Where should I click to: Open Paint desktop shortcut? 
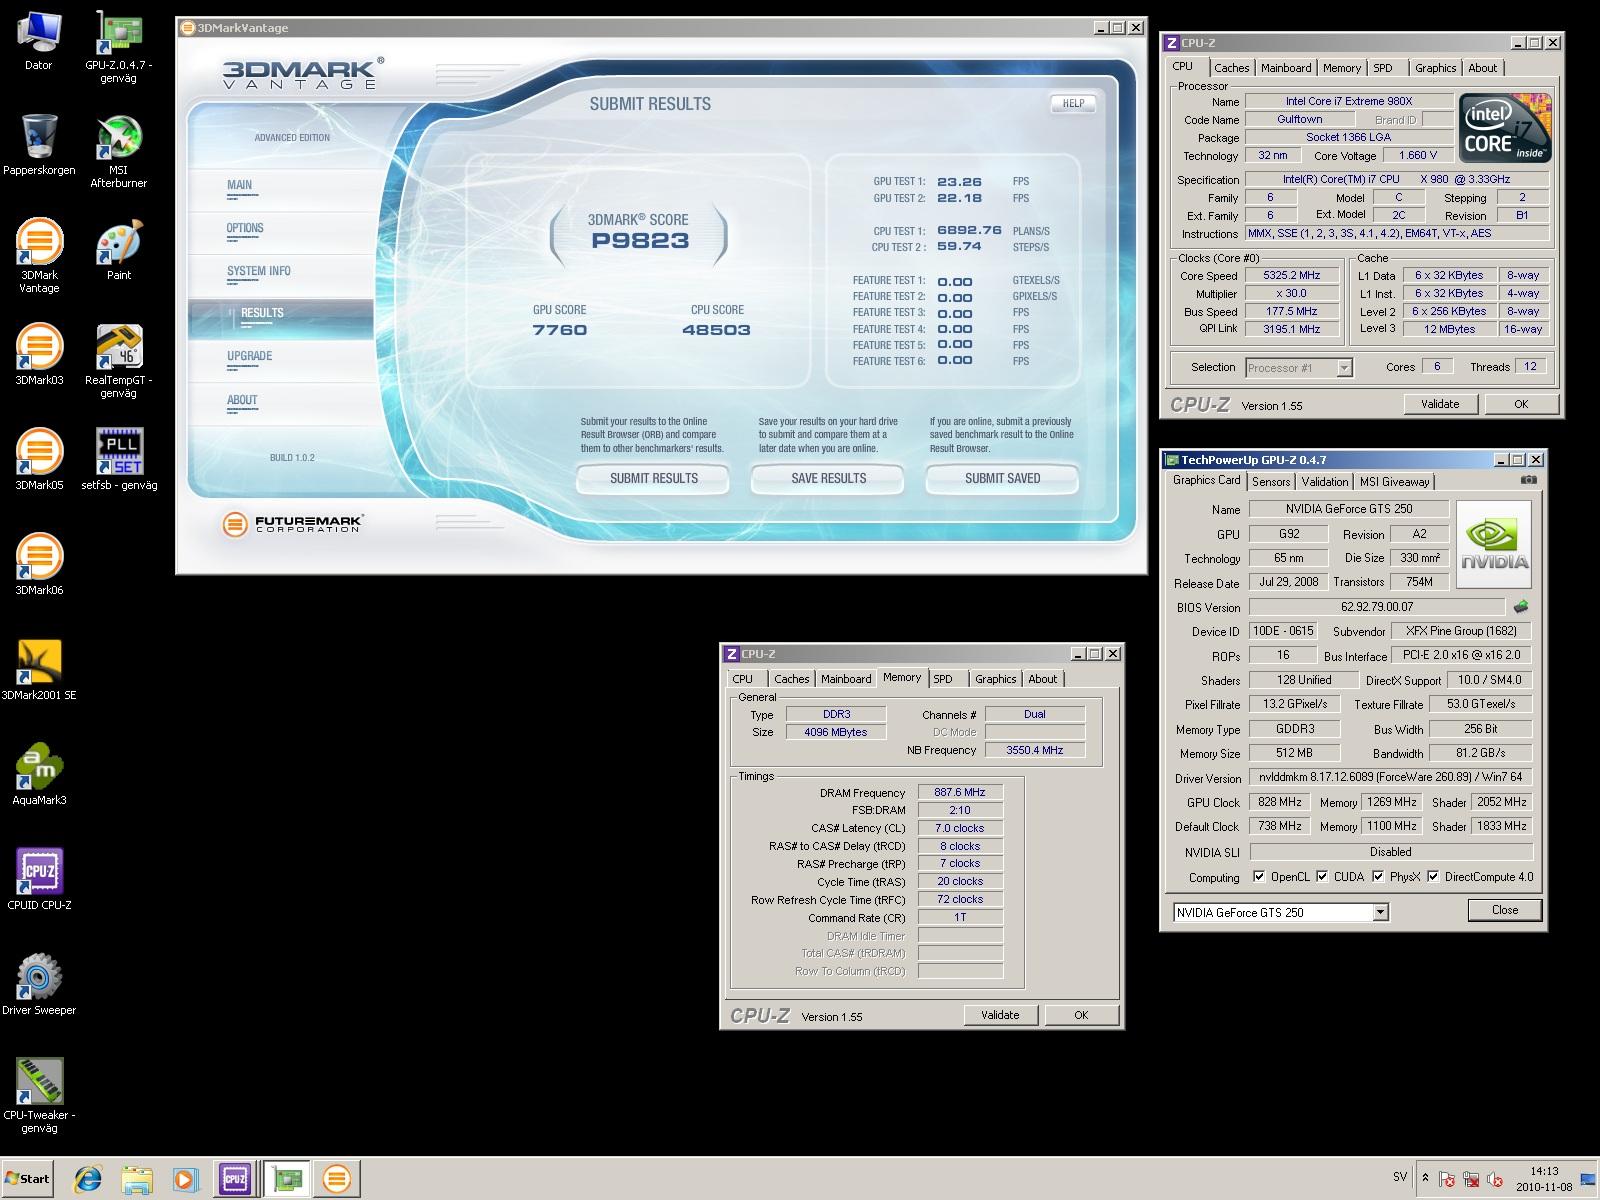(x=119, y=250)
